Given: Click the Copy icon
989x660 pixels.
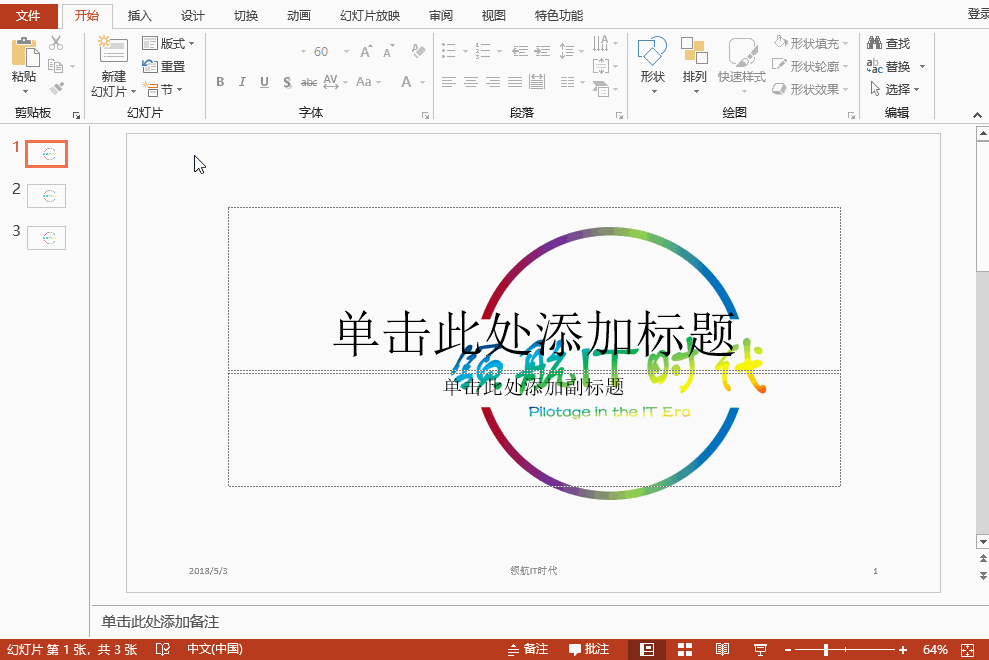Looking at the screenshot, I should click(56, 66).
